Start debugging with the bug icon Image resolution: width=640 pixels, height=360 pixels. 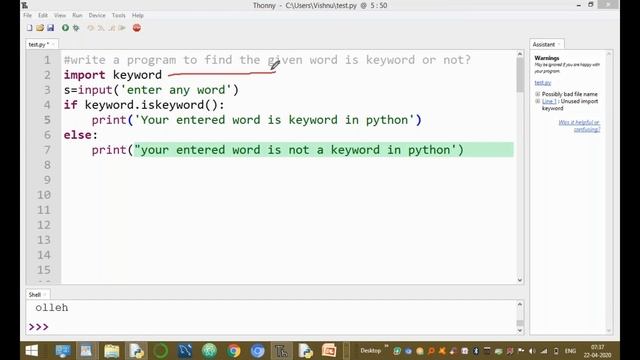76,28
